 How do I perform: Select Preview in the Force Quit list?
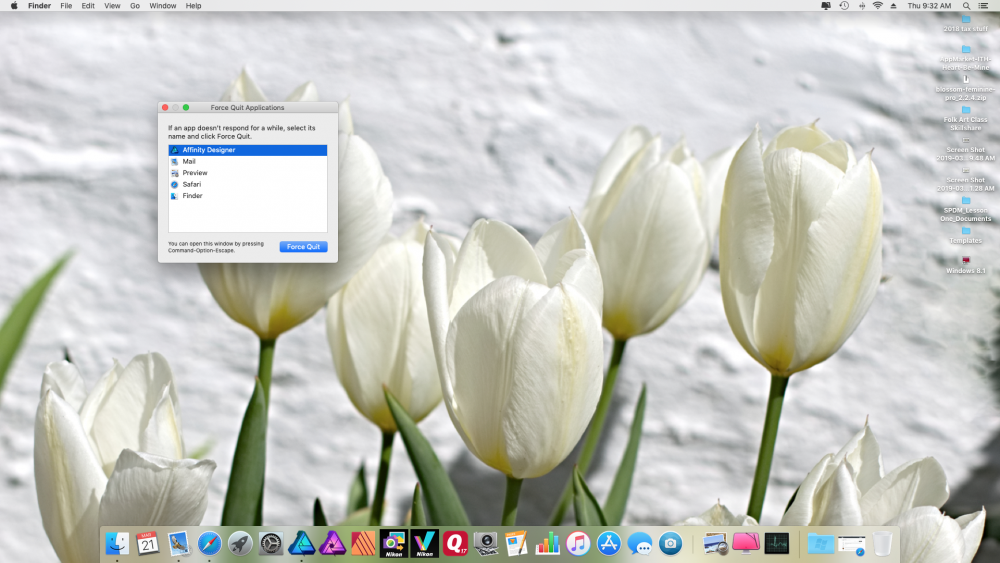coord(247,173)
